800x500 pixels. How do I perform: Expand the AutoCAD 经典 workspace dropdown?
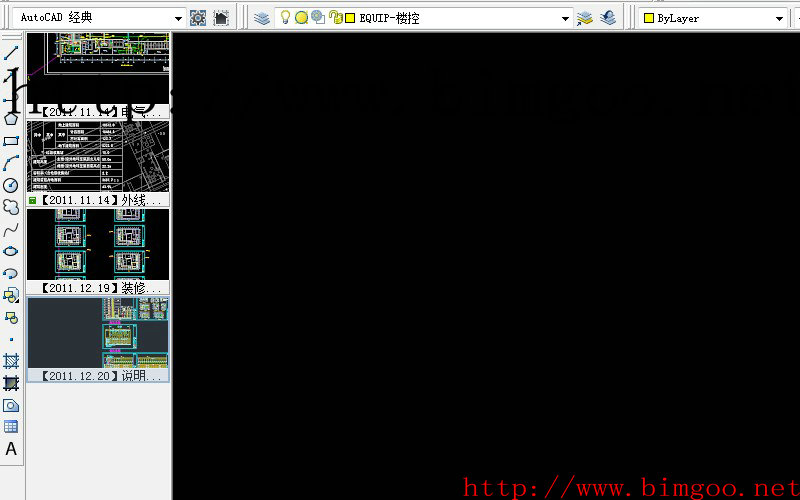pos(179,18)
